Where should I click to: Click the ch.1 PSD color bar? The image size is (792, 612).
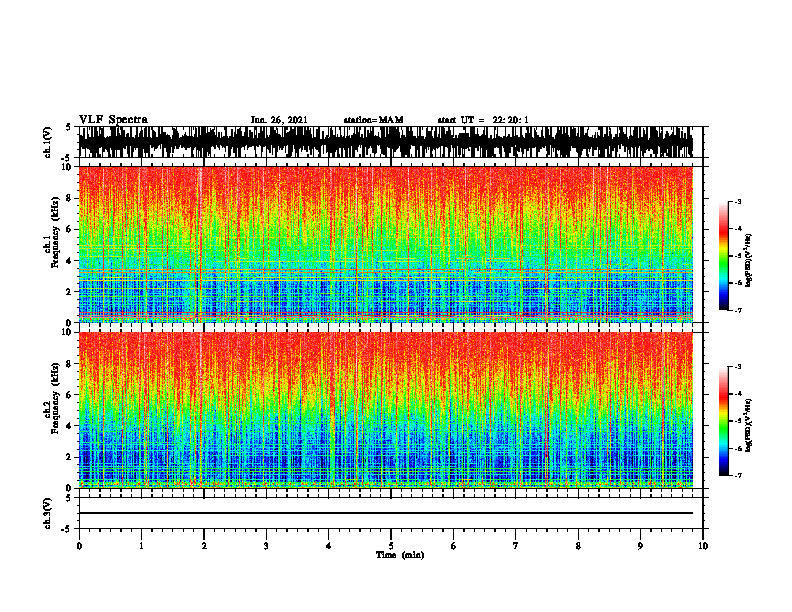tap(723, 256)
